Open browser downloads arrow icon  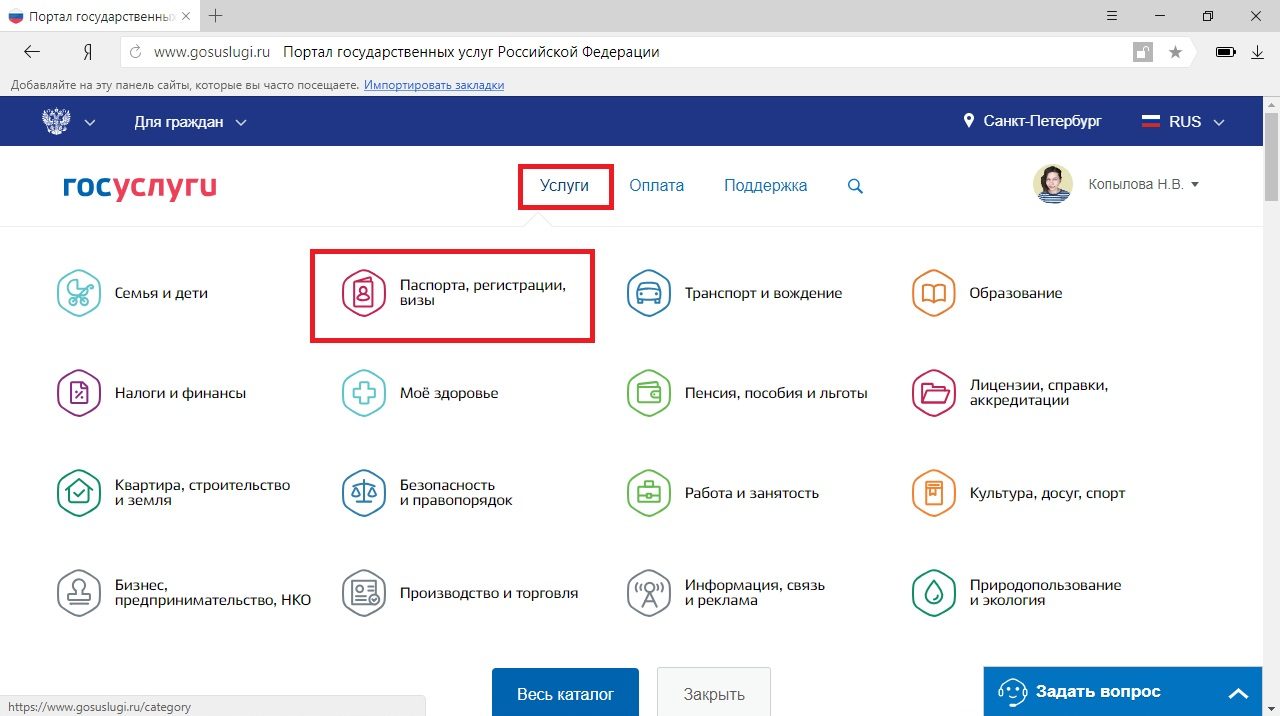pos(1258,52)
